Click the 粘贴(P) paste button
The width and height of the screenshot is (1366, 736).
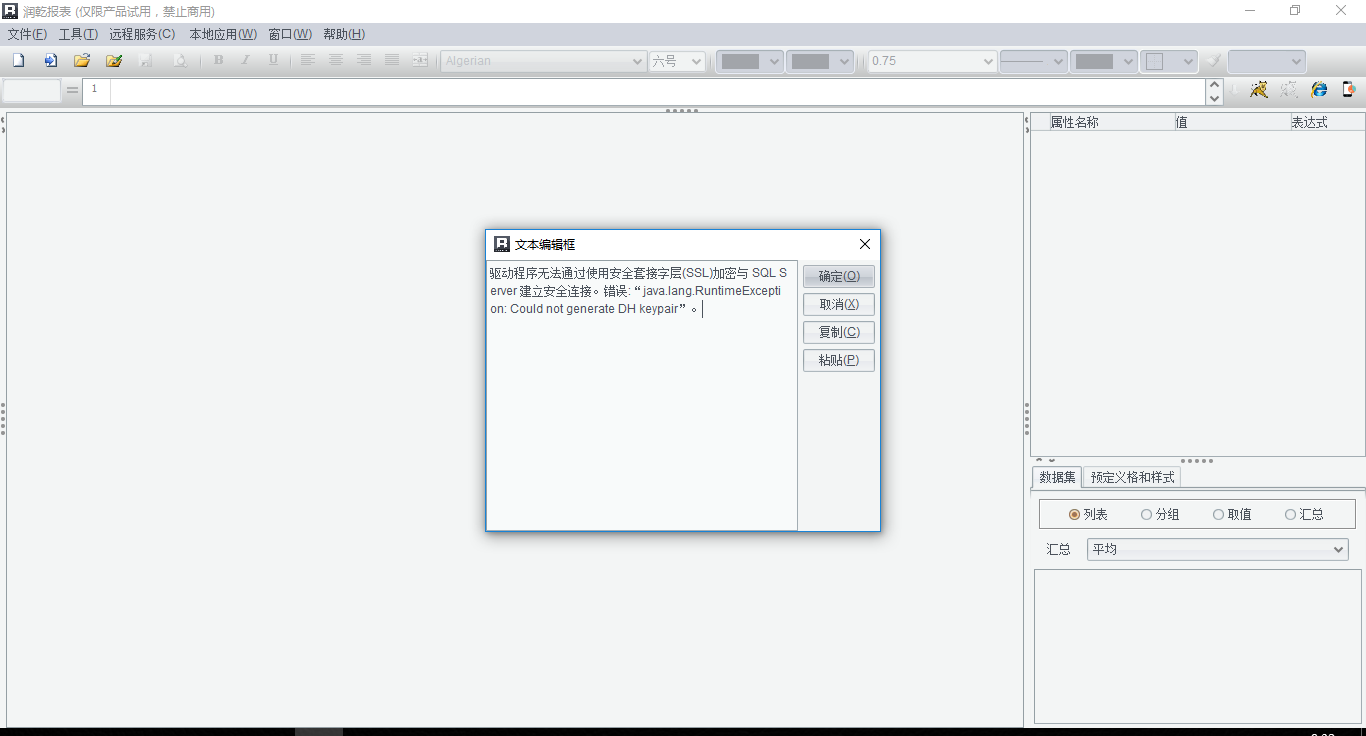click(x=839, y=360)
